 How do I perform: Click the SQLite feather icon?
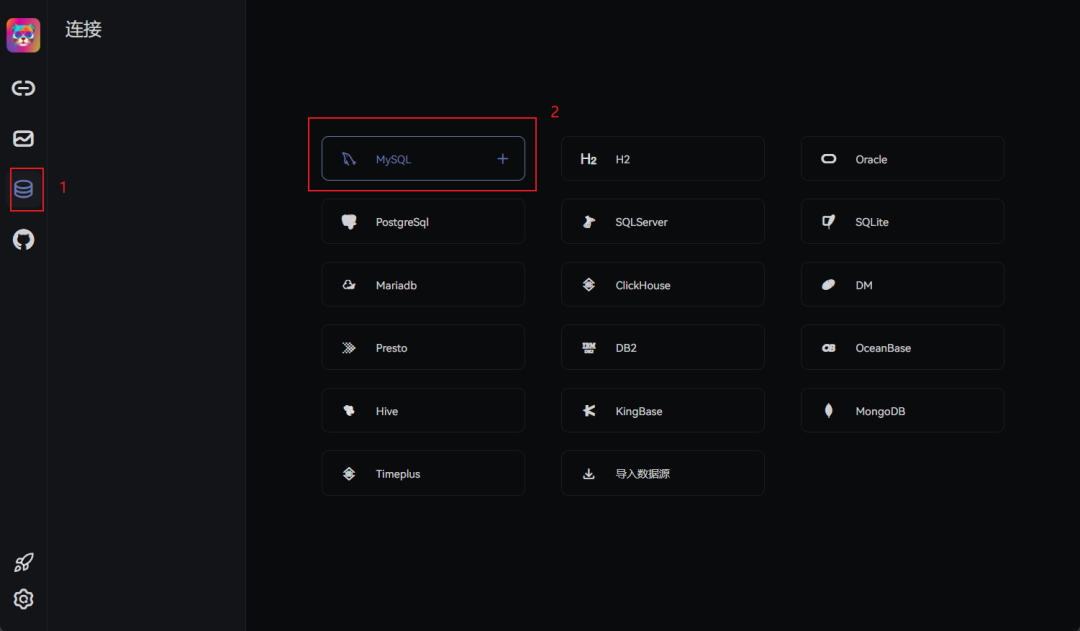(x=829, y=222)
